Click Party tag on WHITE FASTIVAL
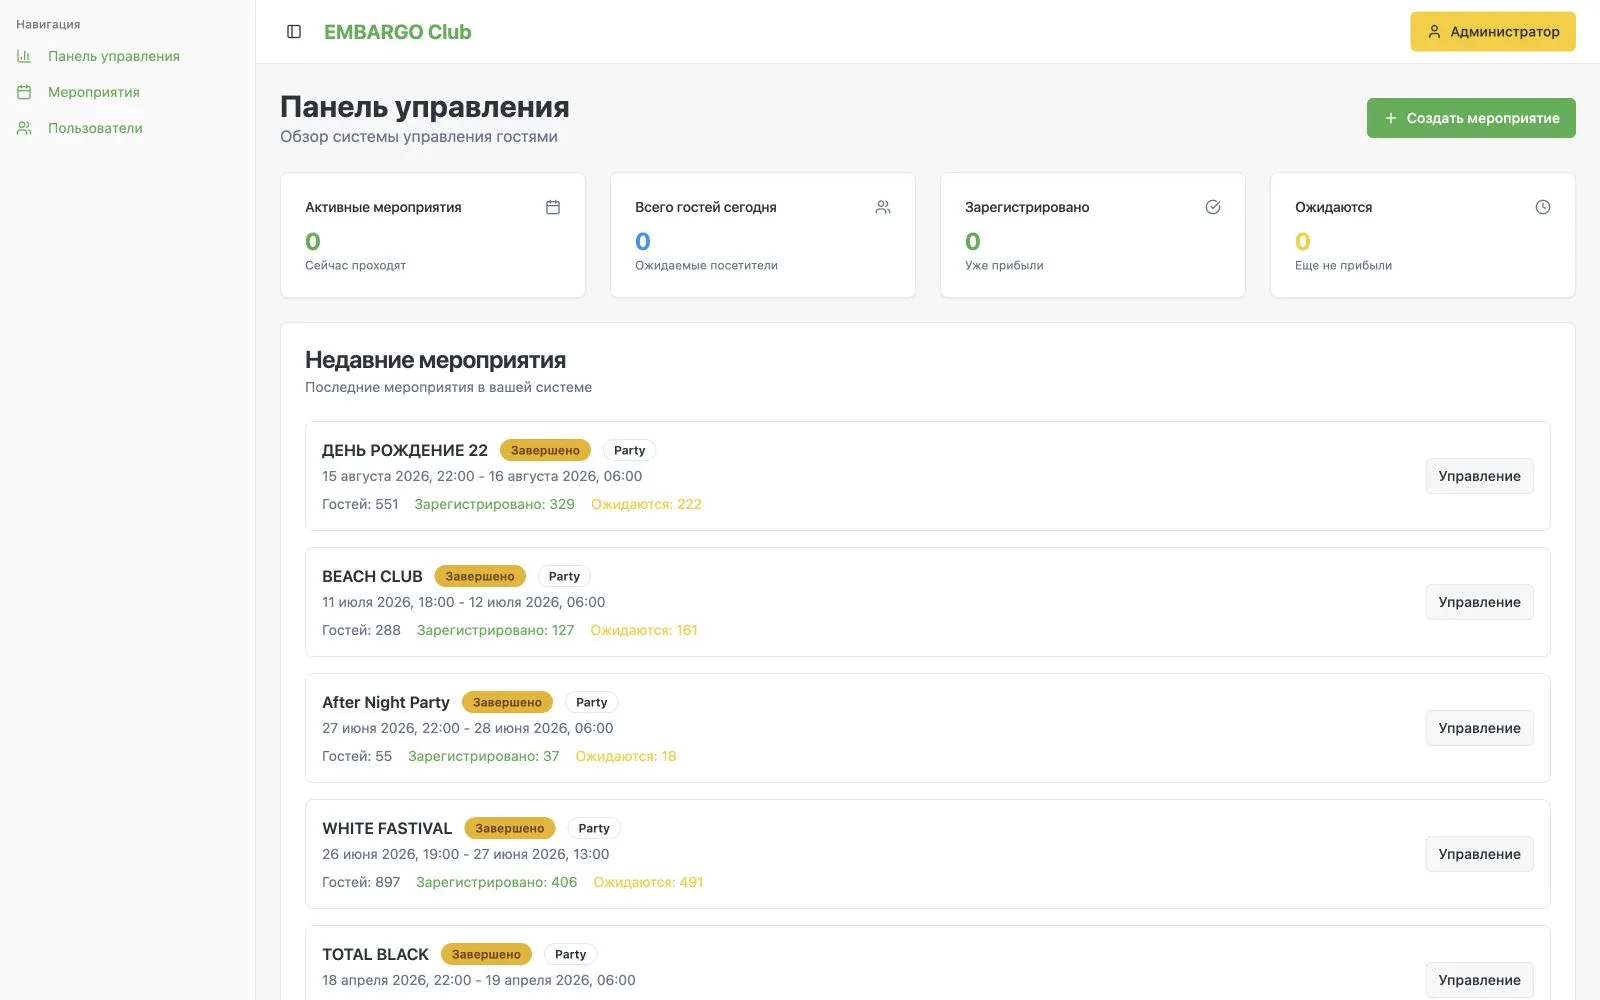Screen dimensions: 1600x1000 click(x=594, y=828)
